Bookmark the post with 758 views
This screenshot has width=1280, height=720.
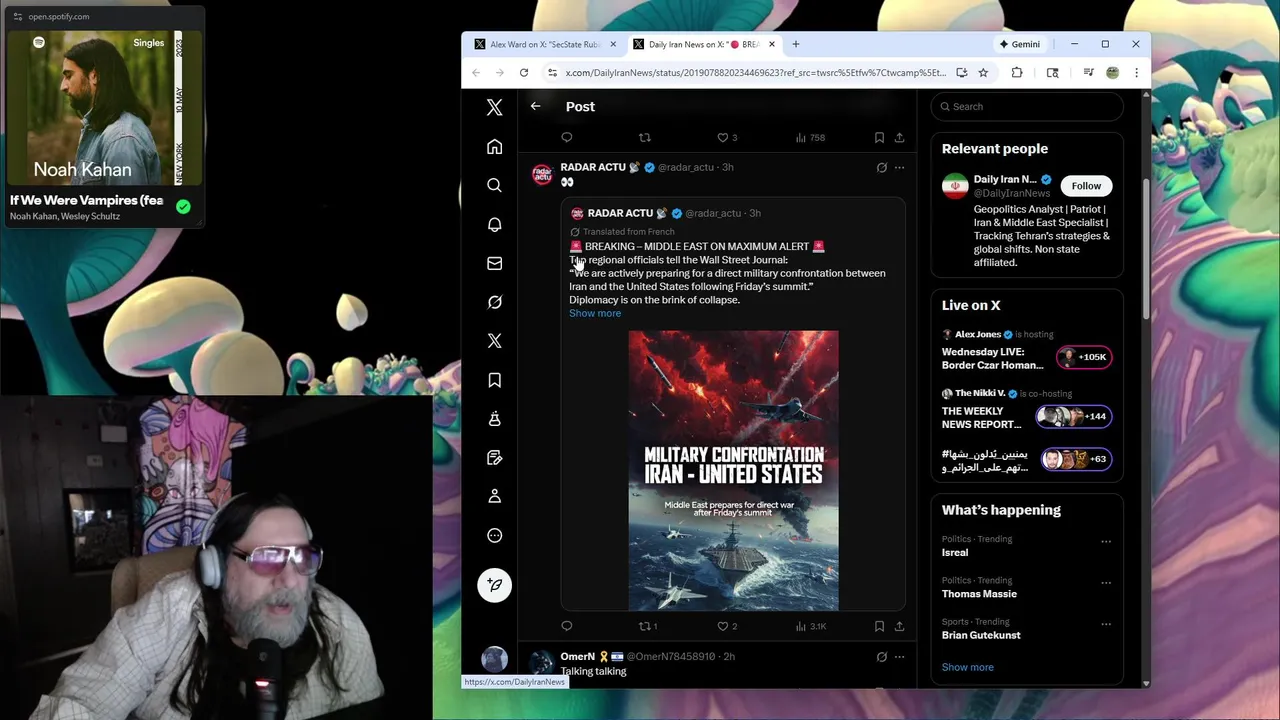coord(879,137)
